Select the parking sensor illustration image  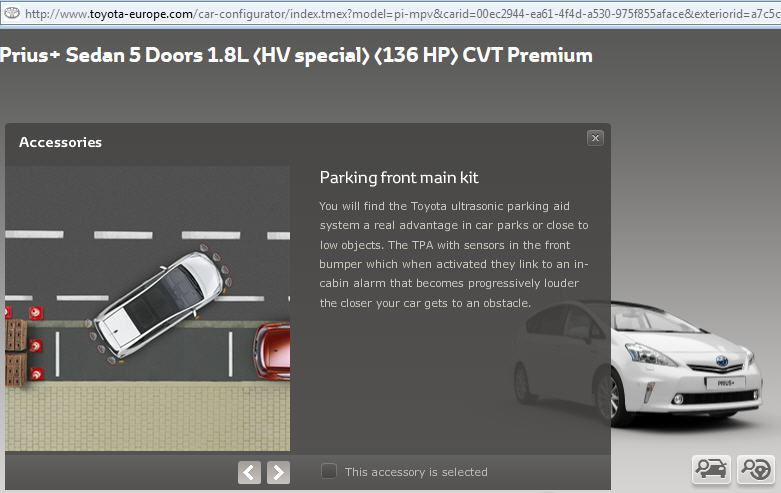[x=147, y=308]
